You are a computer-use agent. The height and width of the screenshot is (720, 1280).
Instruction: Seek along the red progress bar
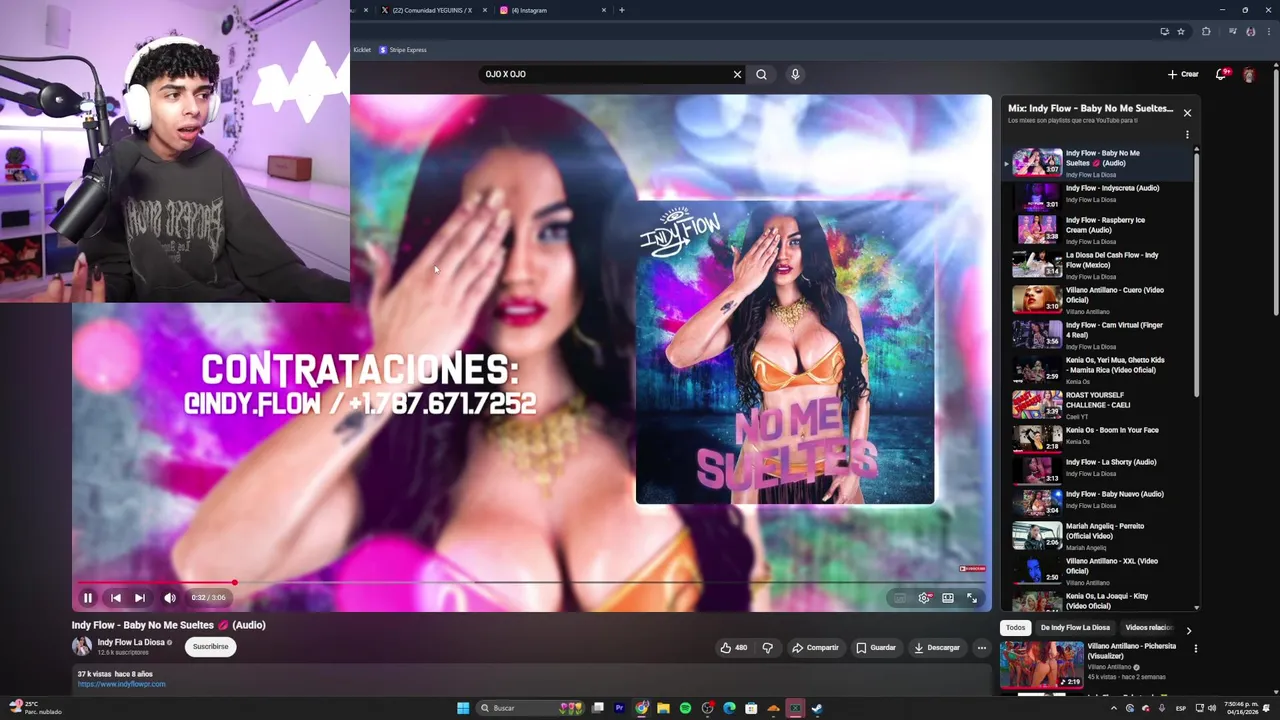[532, 582]
